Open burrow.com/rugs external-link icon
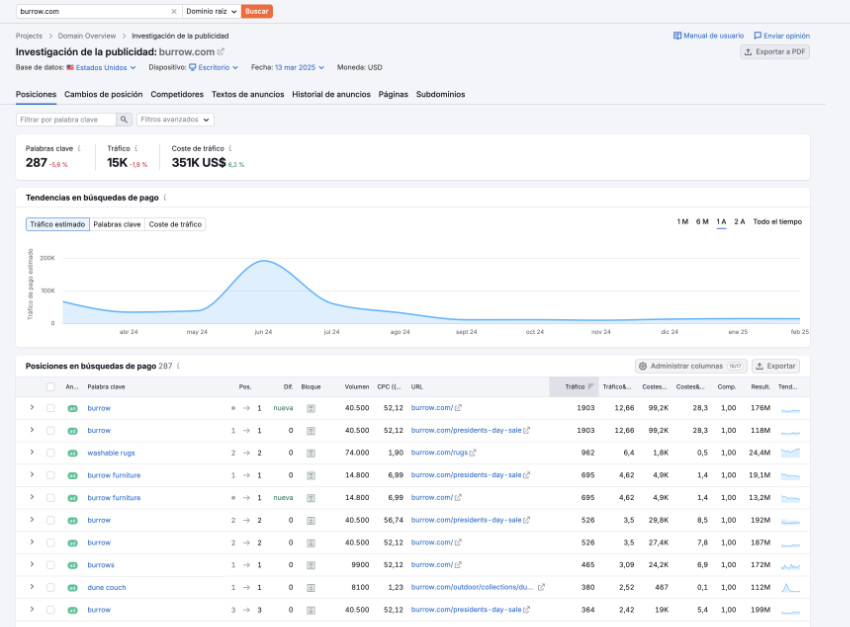Image resolution: width=850 pixels, height=627 pixels. click(x=473, y=453)
